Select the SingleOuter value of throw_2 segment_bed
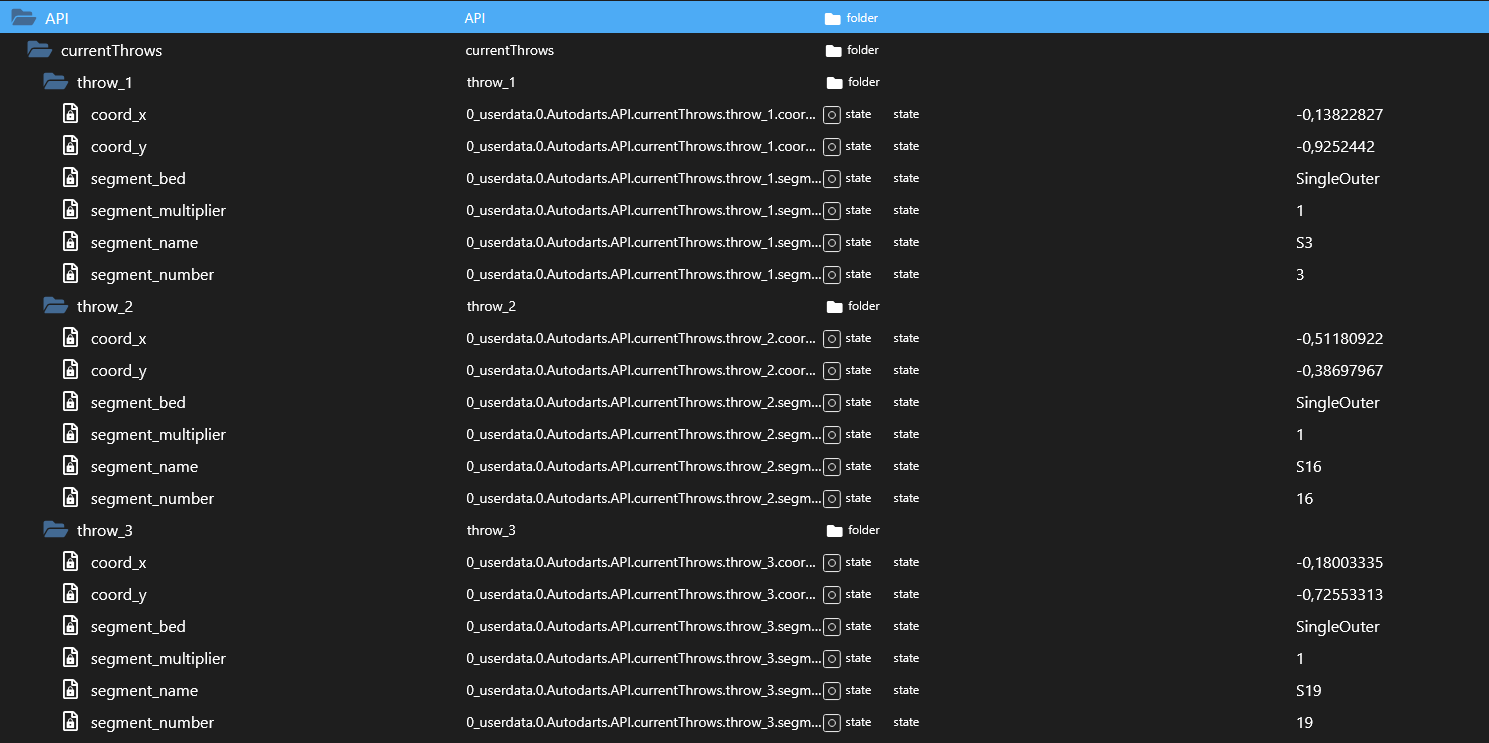 click(x=1337, y=402)
